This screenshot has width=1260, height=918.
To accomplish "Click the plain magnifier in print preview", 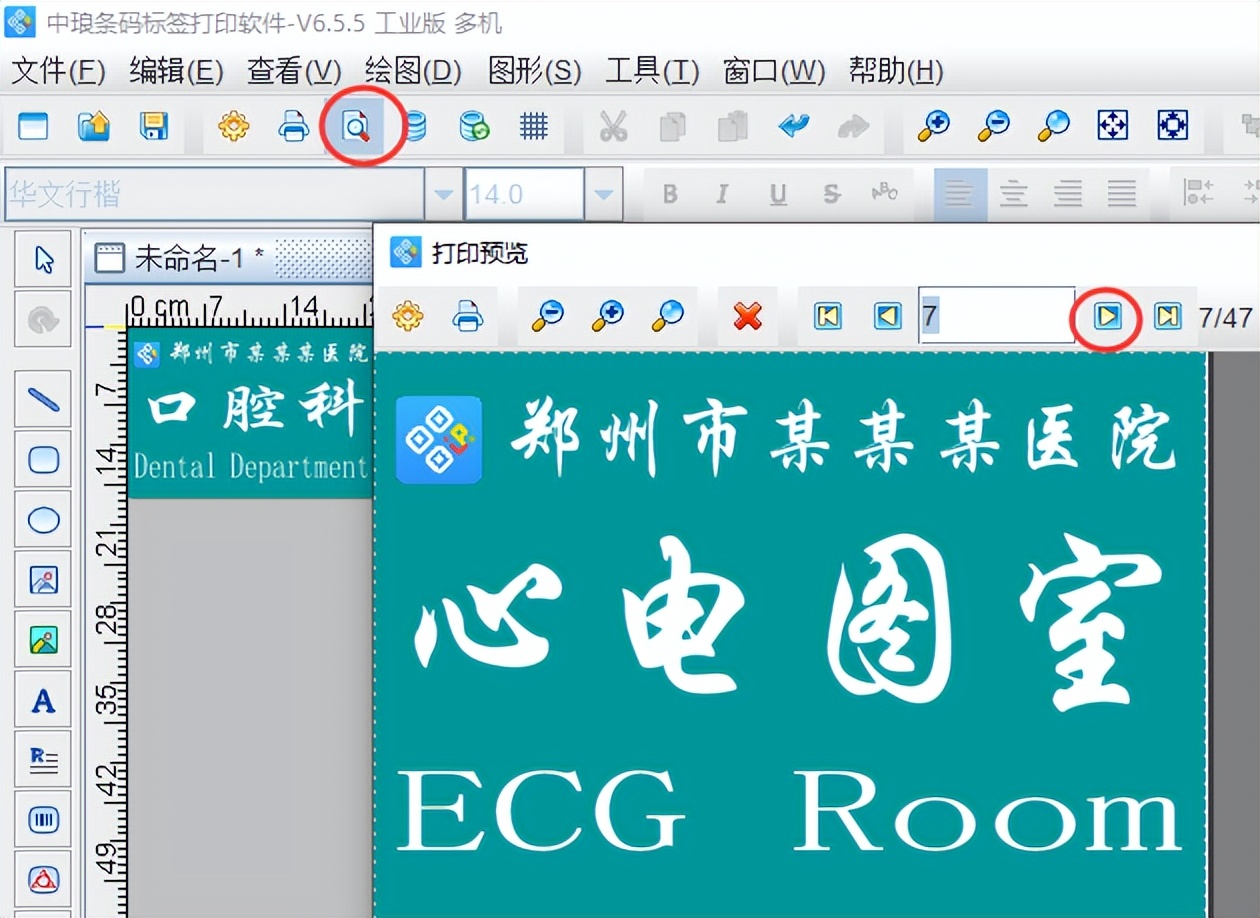I will click(667, 317).
